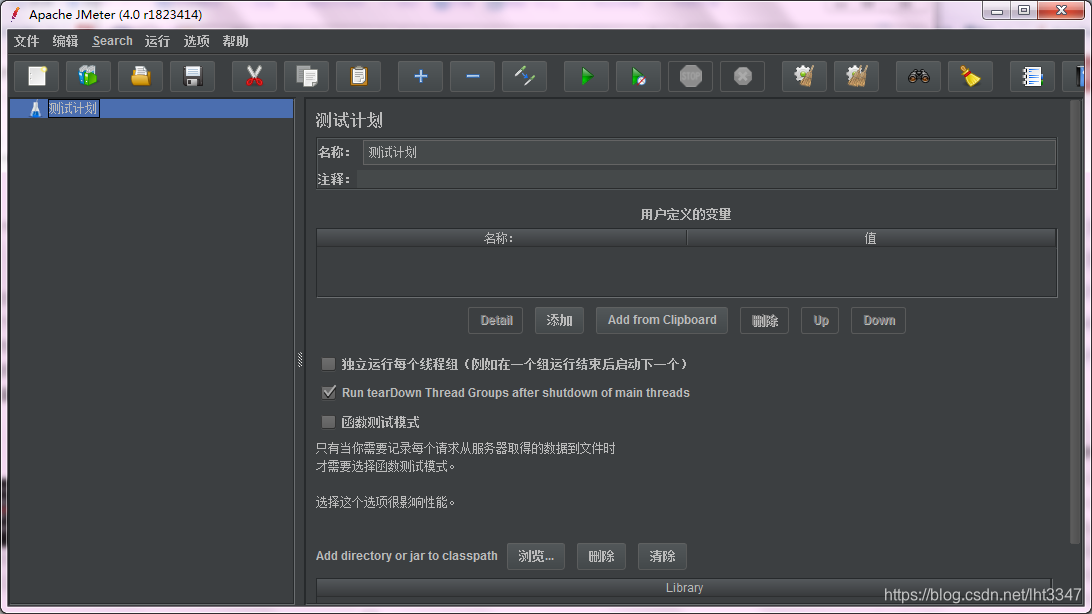Click the Up button
The width and height of the screenshot is (1092, 614).
coord(820,320)
